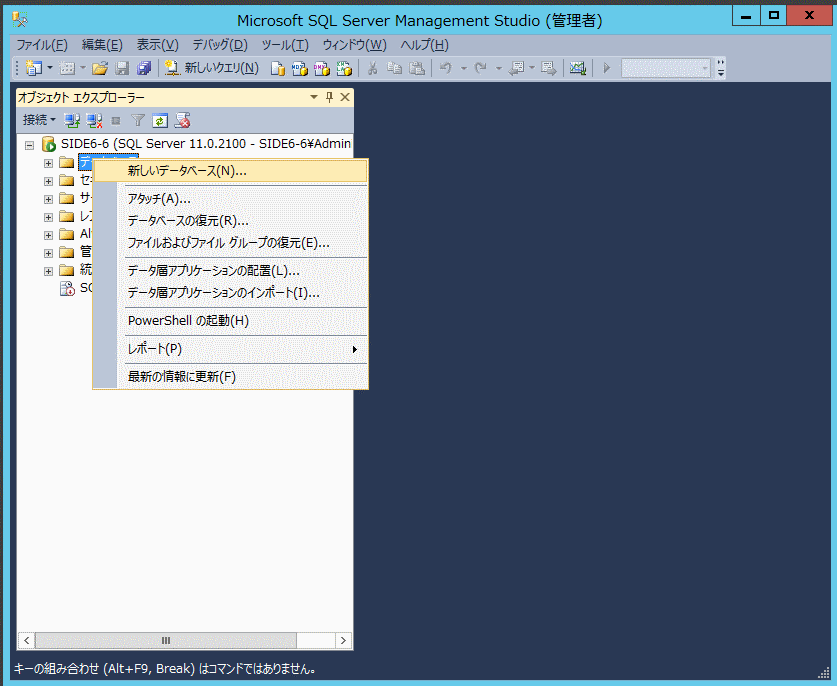Open the ツール(T) menu
The width and height of the screenshot is (837, 686).
pyautogui.click(x=285, y=45)
